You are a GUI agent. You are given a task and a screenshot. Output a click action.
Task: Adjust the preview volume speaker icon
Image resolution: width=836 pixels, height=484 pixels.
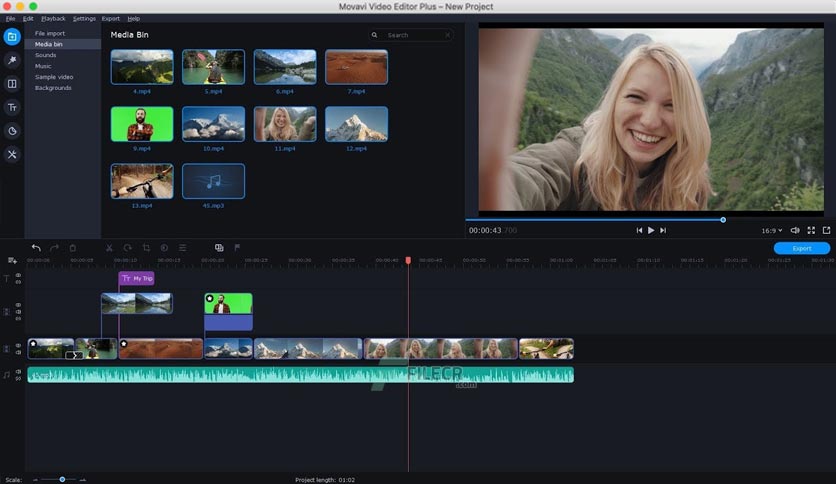coord(794,230)
